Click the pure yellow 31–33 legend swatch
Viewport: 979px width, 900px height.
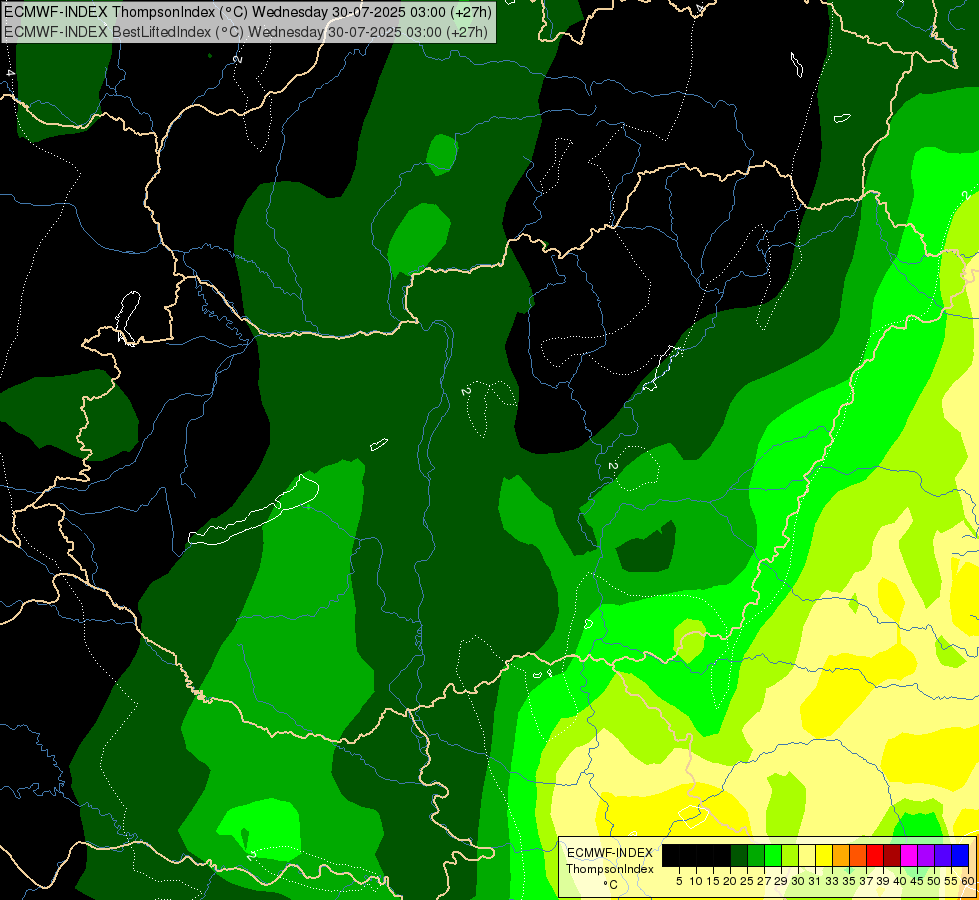823,855
